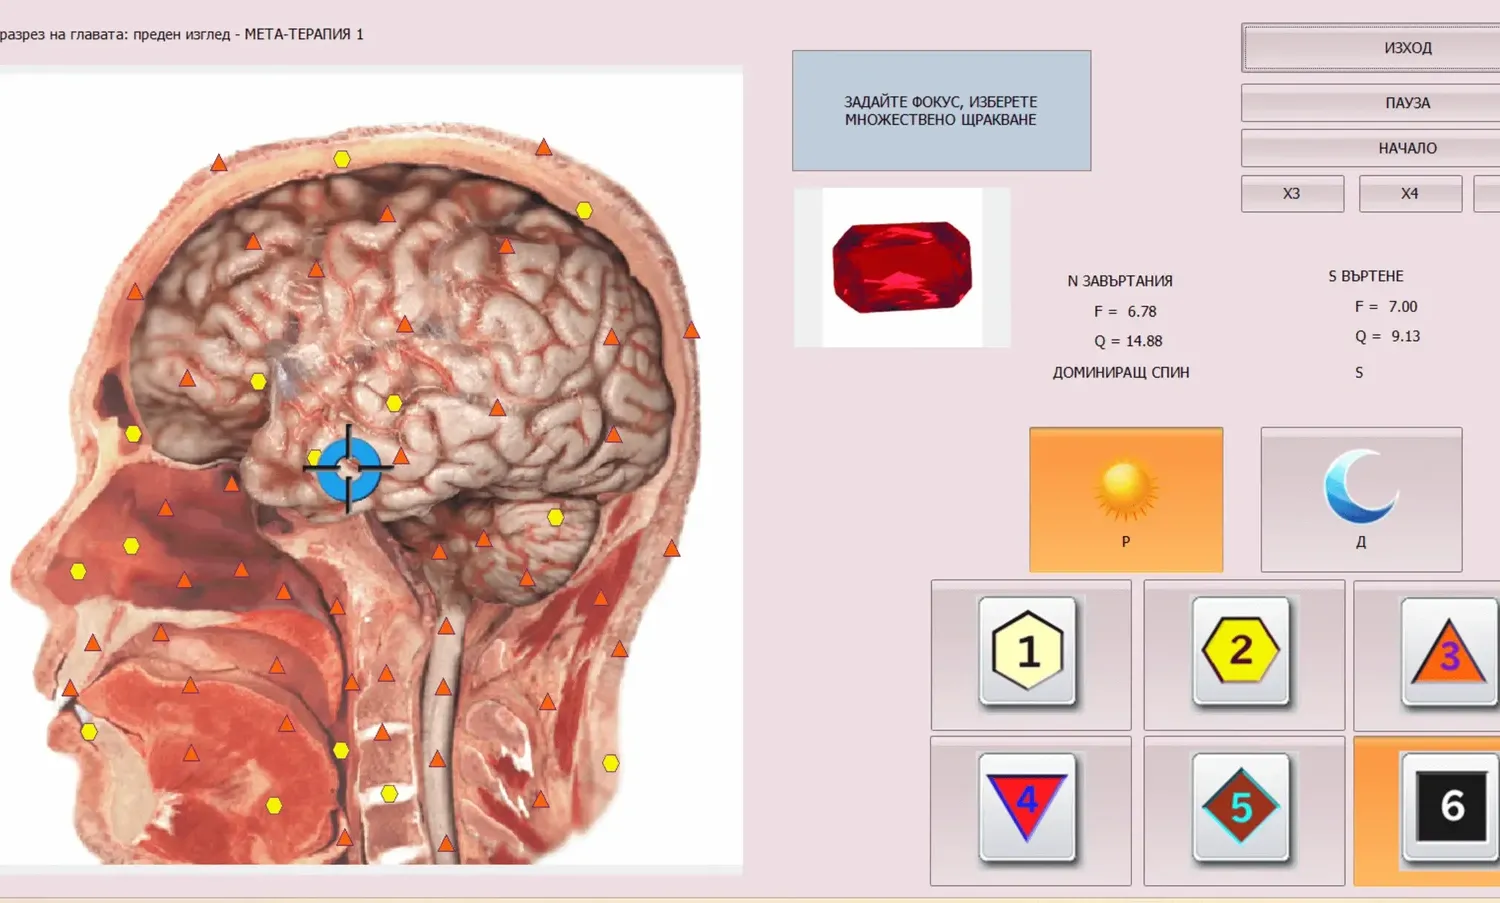Click the blue crosshair focus target on brain

[349, 468]
